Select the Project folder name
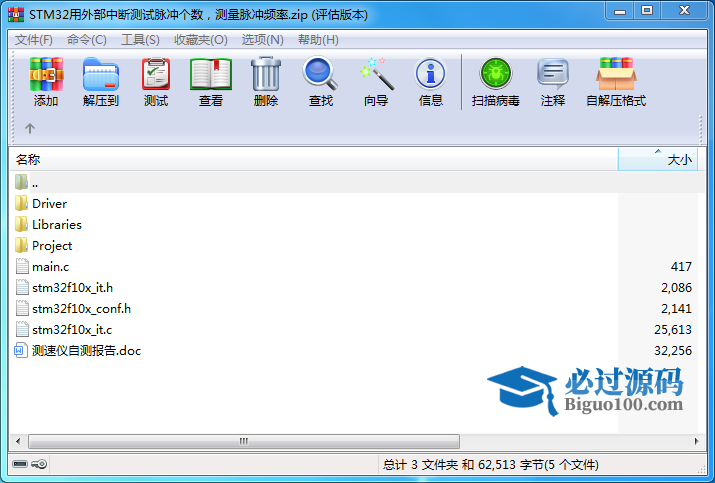 click(52, 246)
